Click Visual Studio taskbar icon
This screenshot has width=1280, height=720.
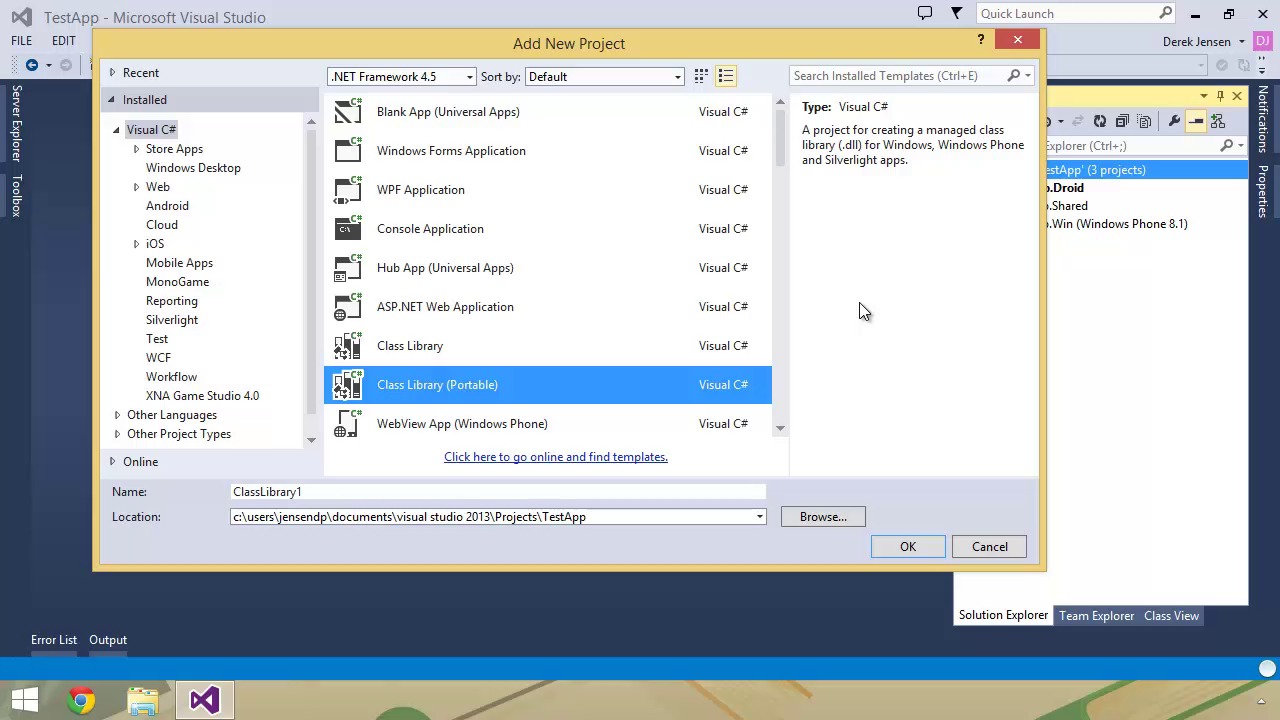point(204,700)
